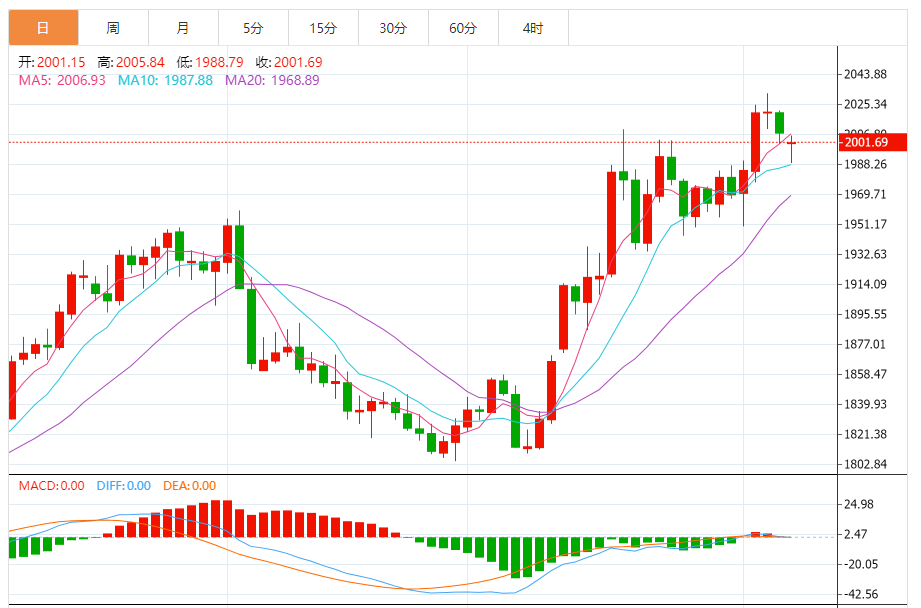Open the 30分 timeframe tab
The width and height of the screenshot is (921, 608).
393,28
